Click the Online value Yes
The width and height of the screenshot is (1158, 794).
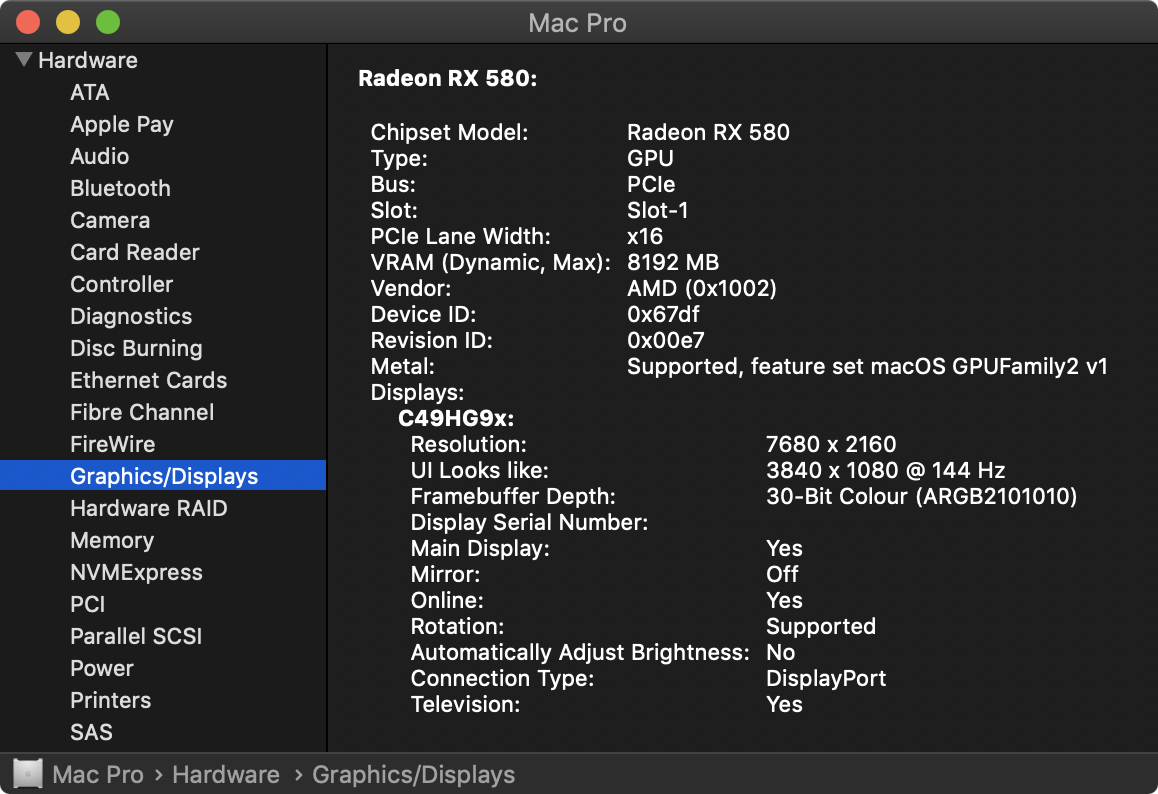tap(784, 600)
